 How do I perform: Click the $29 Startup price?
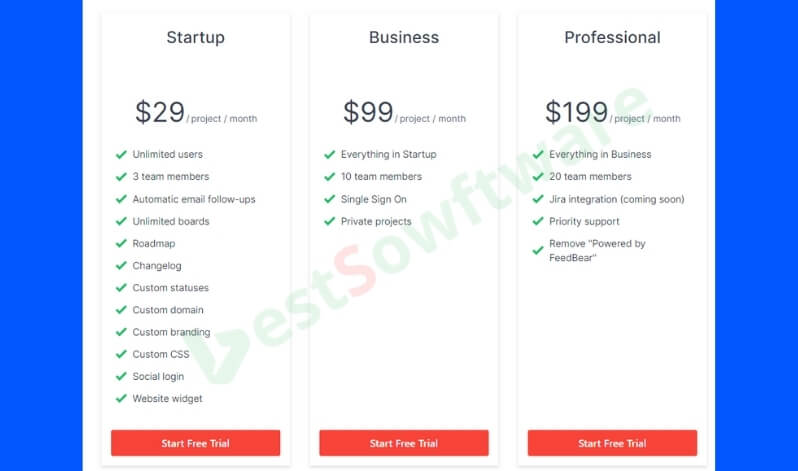tap(160, 112)
